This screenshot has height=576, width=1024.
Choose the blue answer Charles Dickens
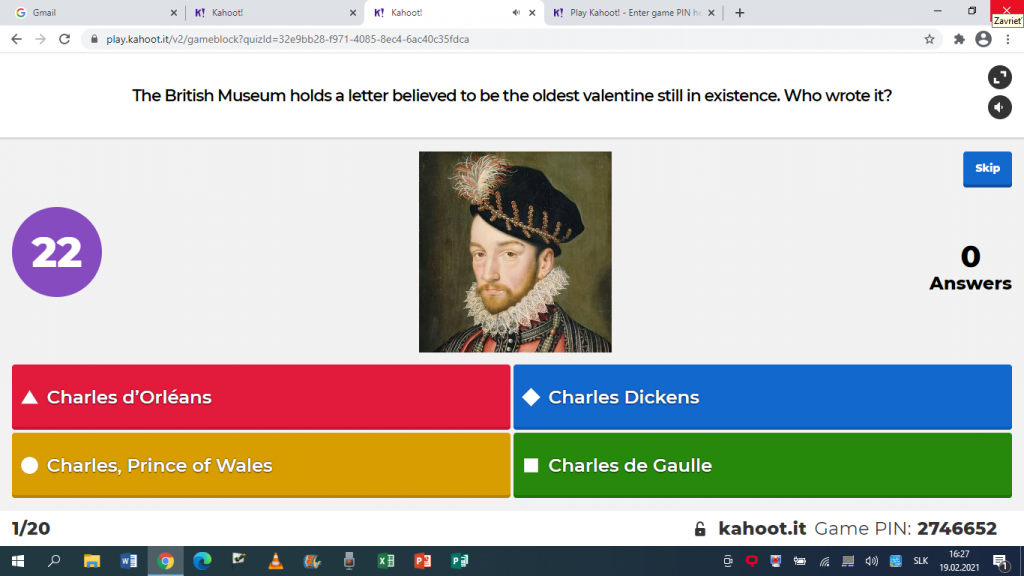point(762,397)
